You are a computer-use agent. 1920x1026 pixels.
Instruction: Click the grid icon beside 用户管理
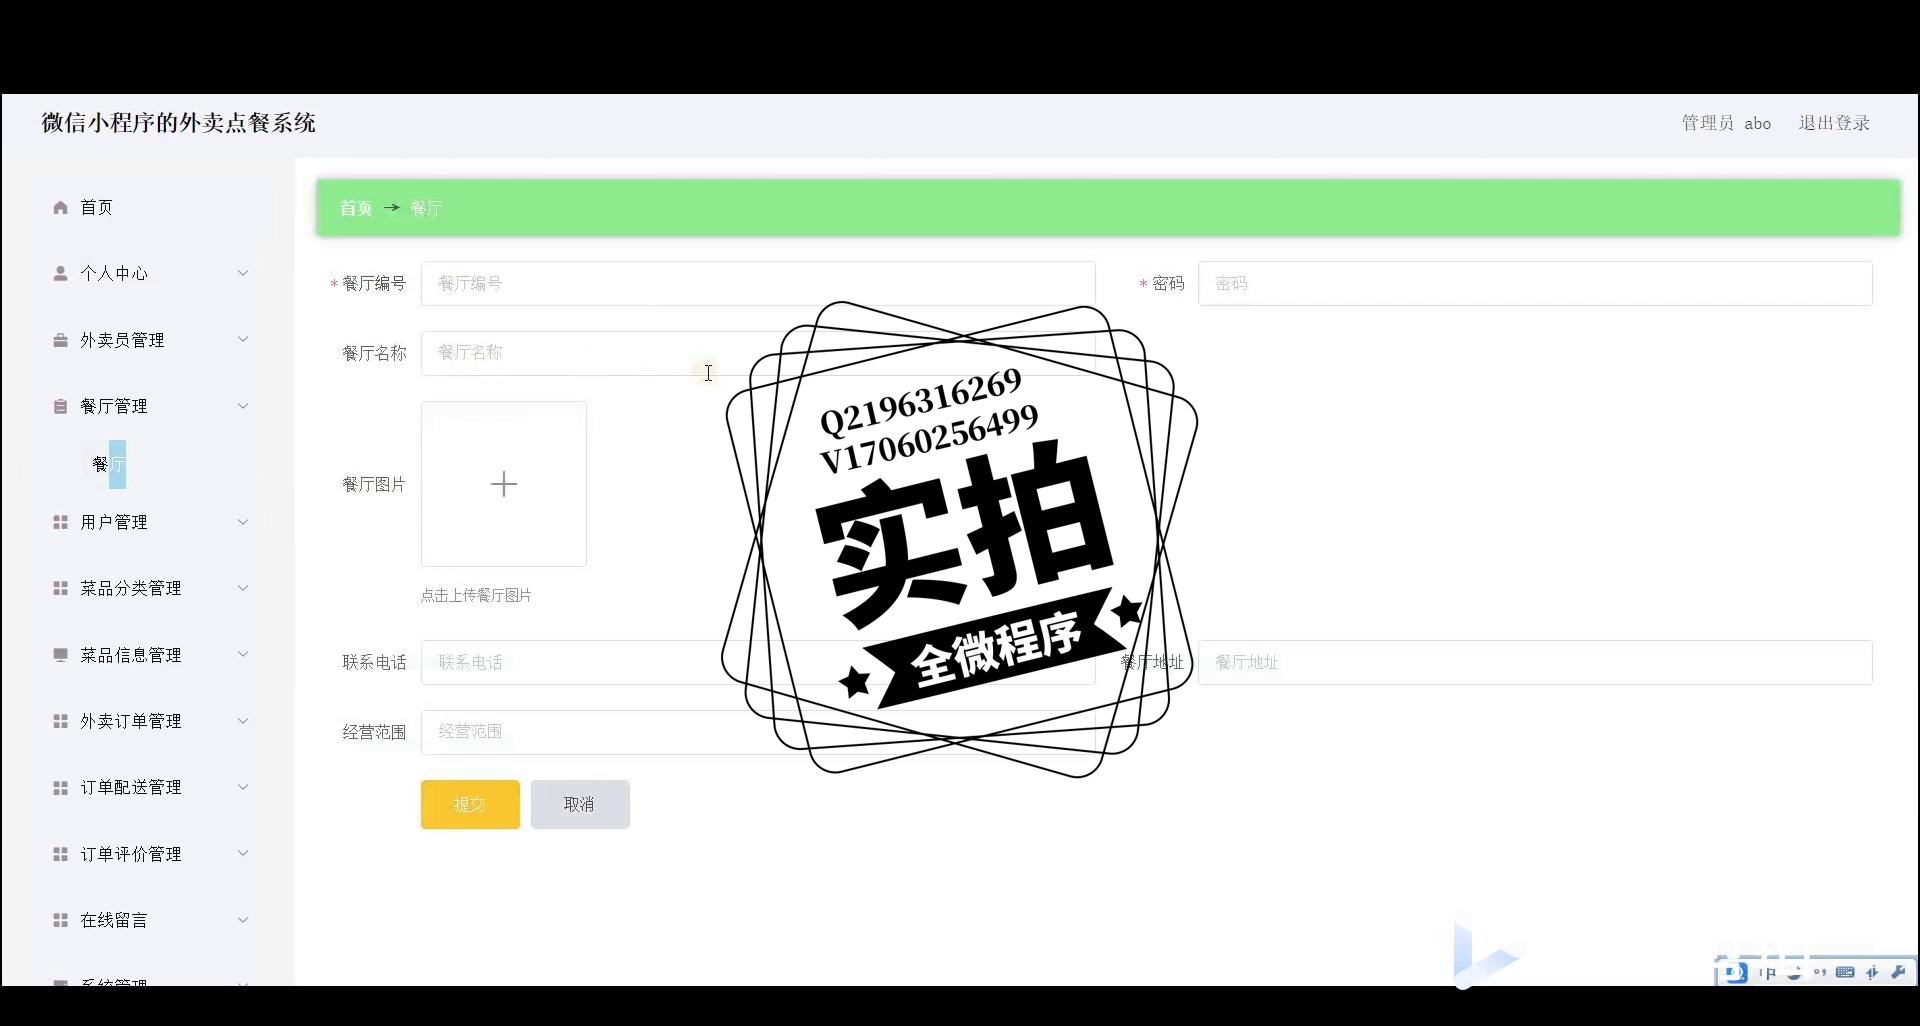click(x=60, y=522)
